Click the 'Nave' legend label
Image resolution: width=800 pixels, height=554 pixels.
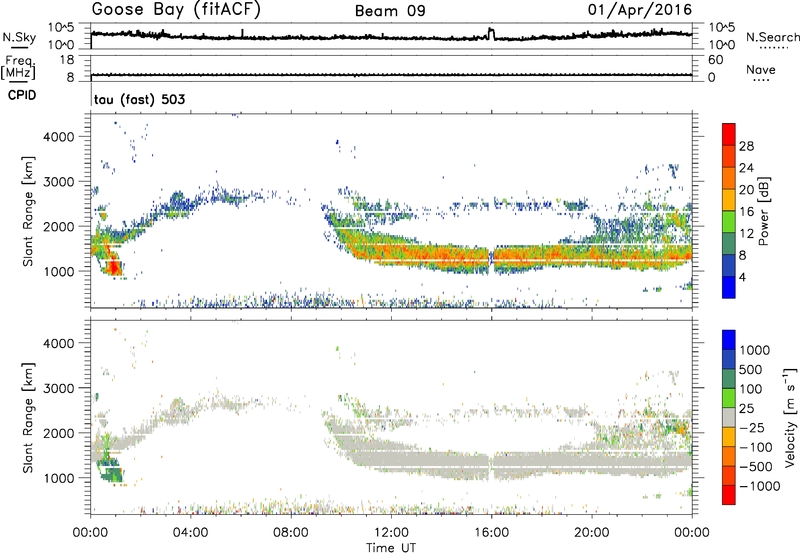761,69
